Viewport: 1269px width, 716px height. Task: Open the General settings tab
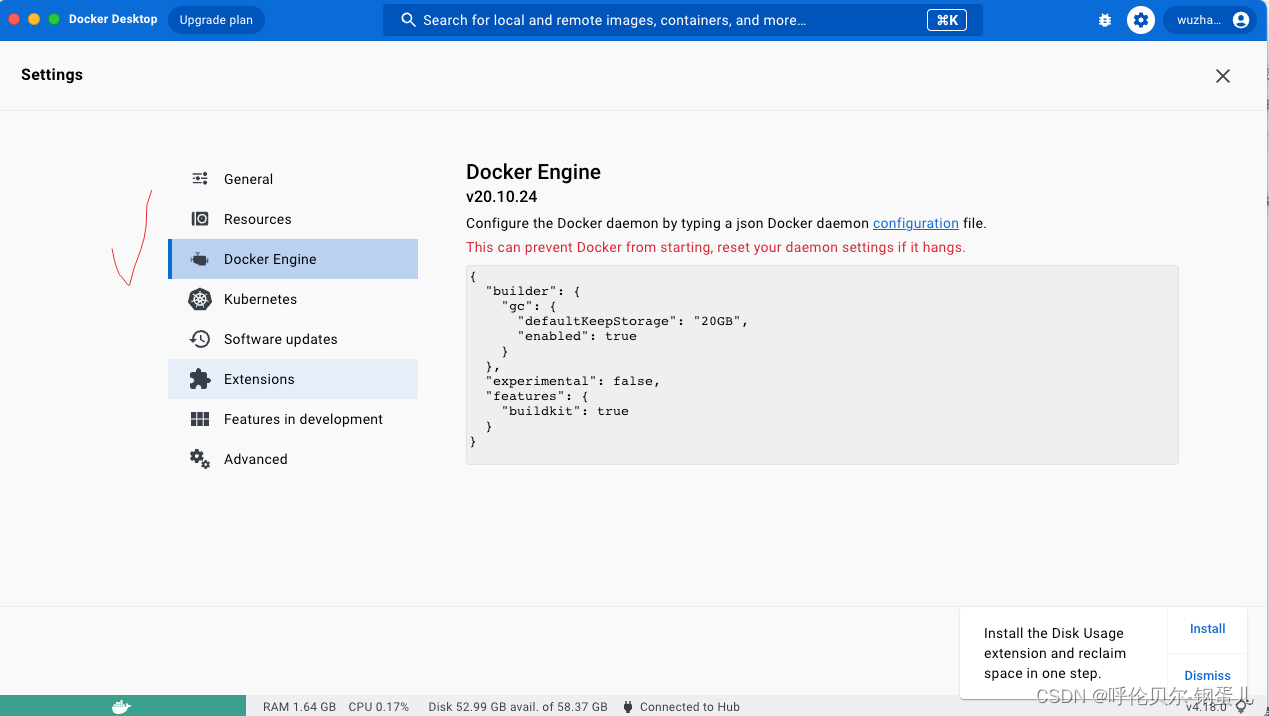[x=293, y=179]
